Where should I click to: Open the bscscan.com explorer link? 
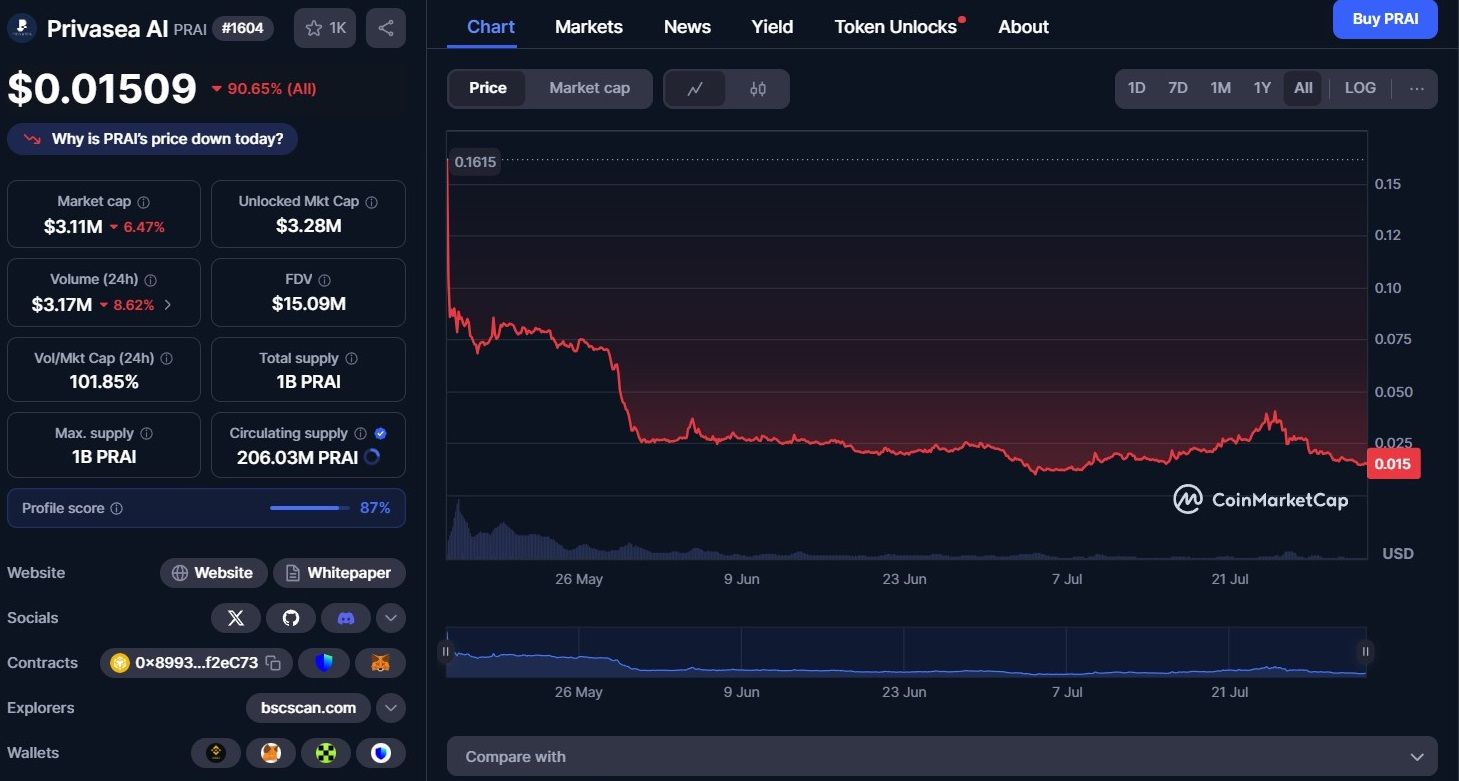[308, 708]
